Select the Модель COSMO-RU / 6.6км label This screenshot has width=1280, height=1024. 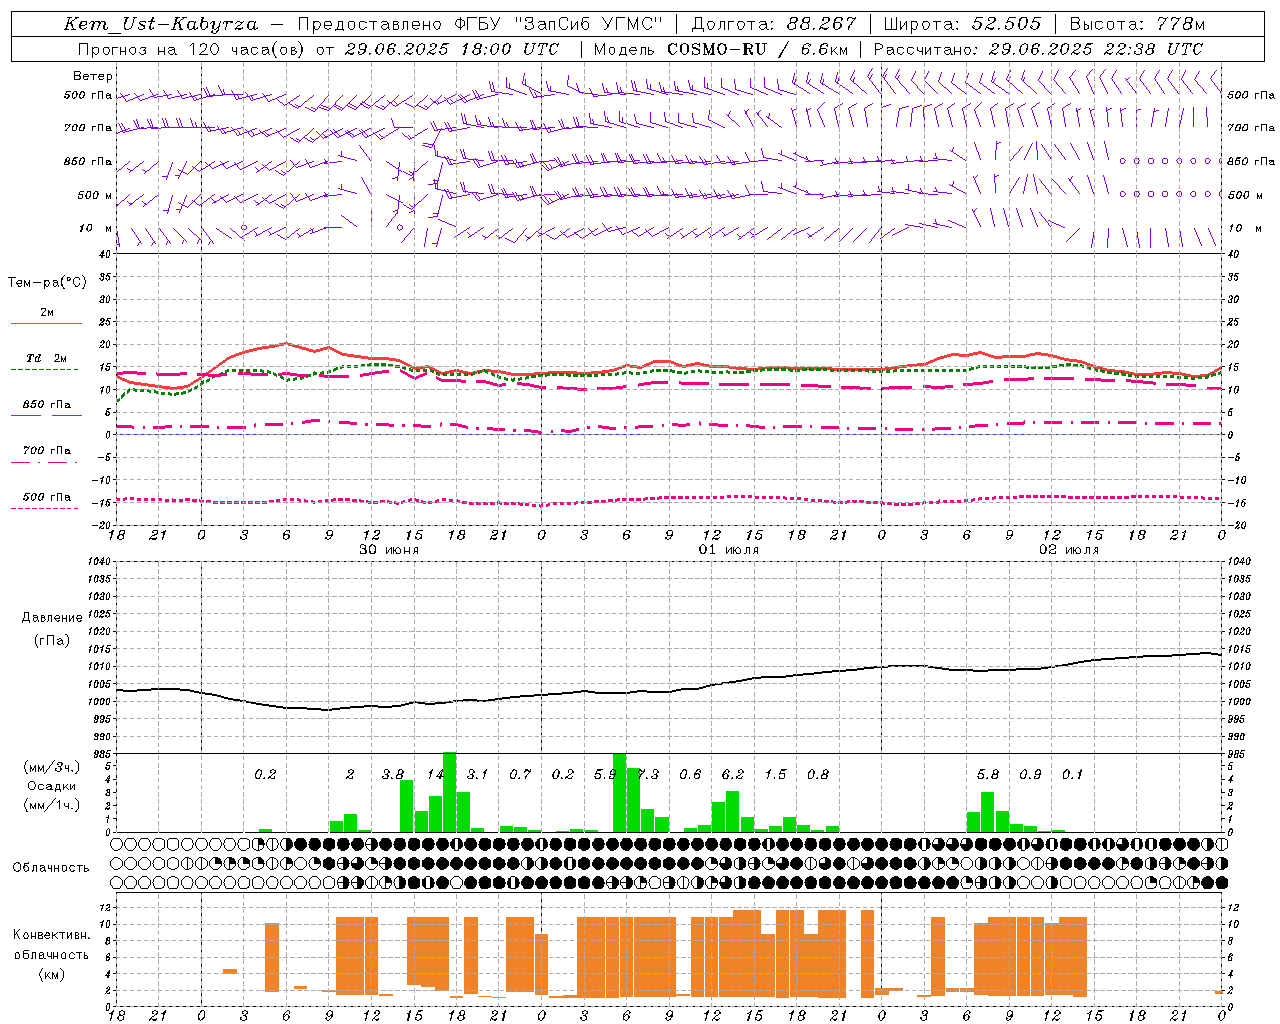pos(721,49)
